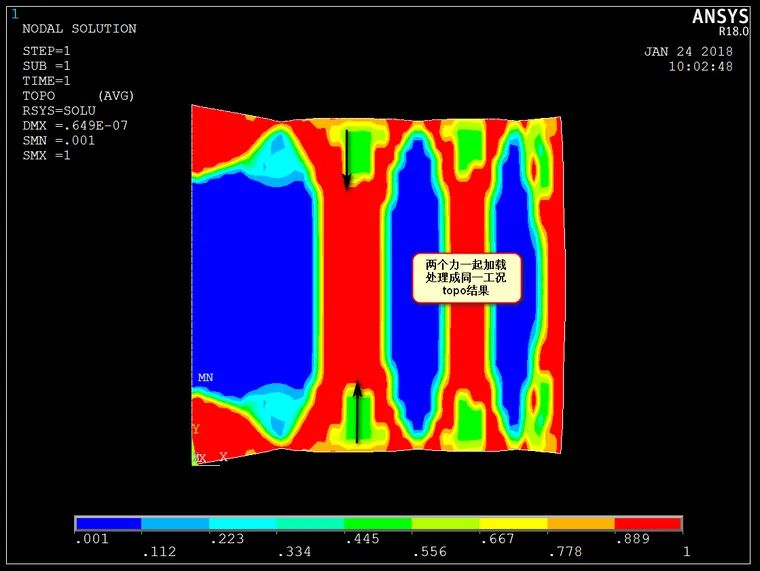Viewport: 760px width, 571px height.
Task: Click the RSYS=SOLU text
Action: pyautogui.click(x=59, y=111)
